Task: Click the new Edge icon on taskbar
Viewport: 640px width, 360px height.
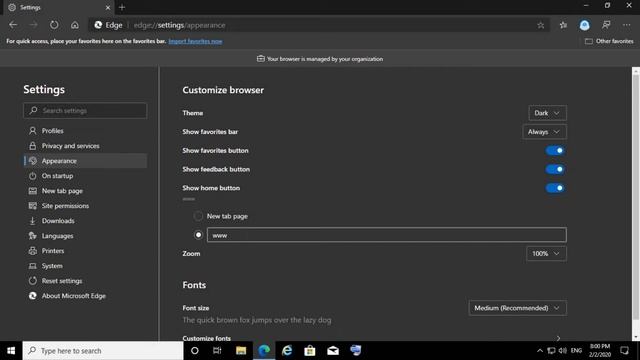Action: [264, 351]
